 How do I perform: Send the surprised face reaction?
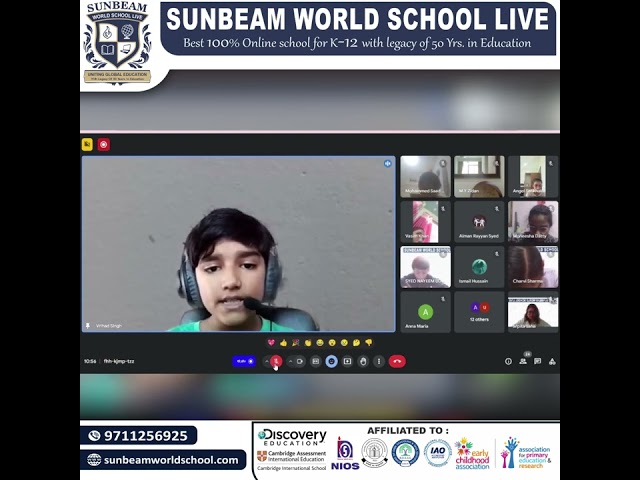pos(332,343)
